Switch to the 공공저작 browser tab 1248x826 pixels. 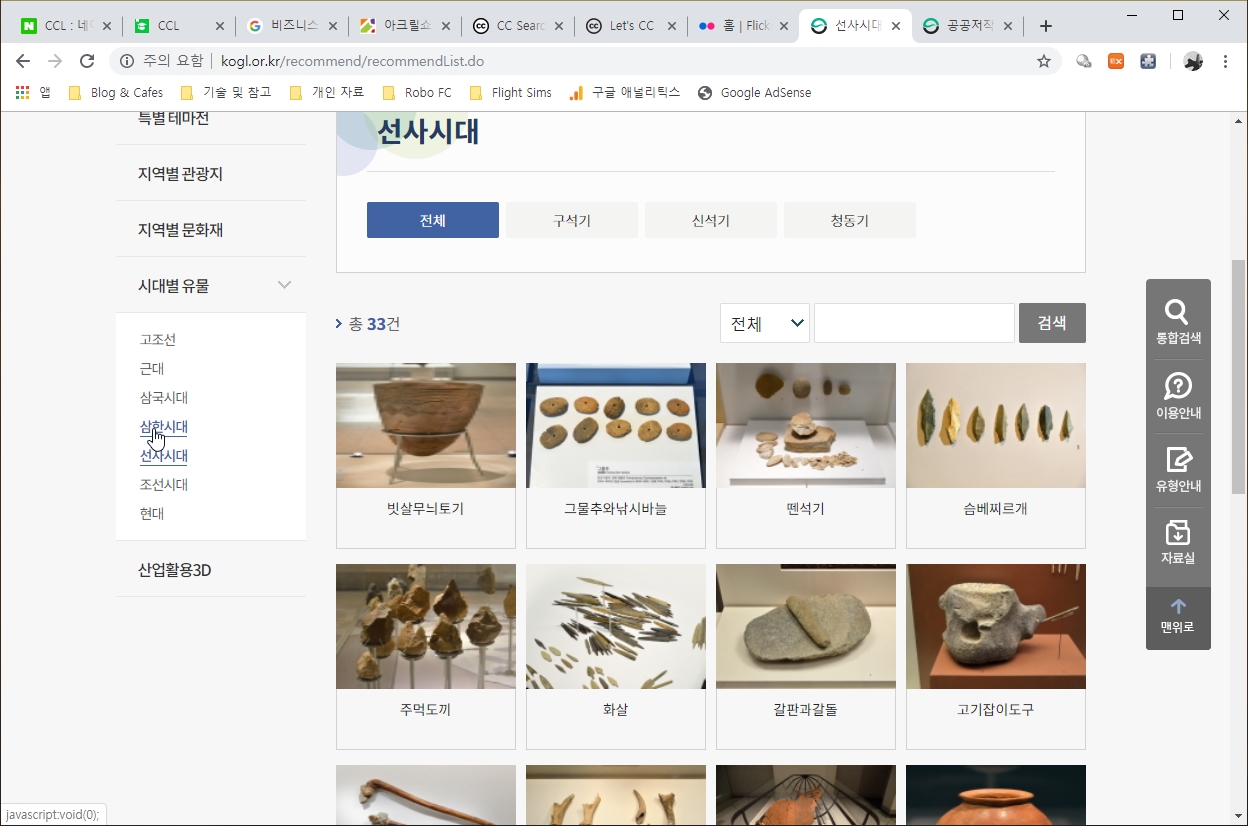coord(968,26)
